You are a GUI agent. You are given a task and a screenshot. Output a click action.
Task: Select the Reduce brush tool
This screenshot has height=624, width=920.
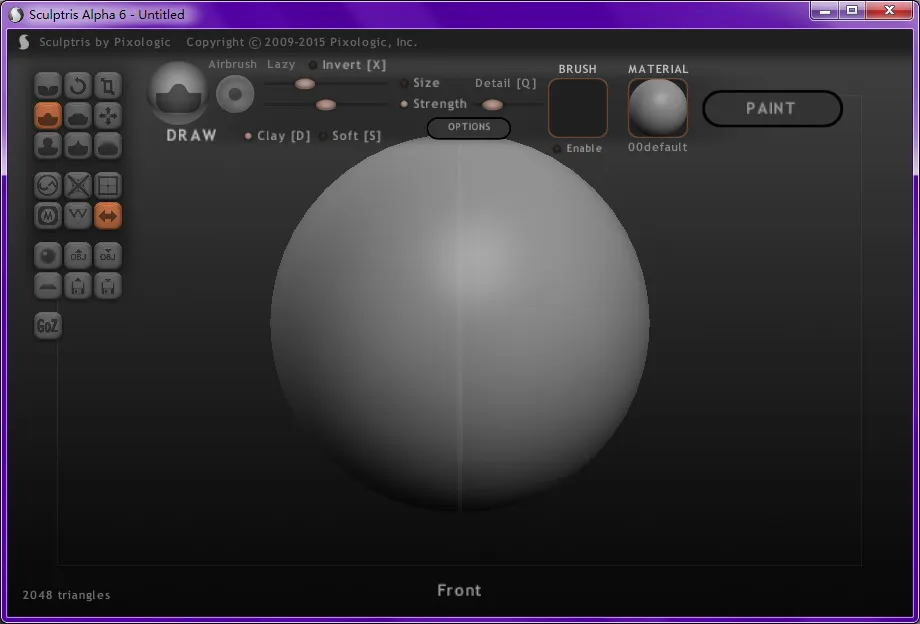pyautogui.click(x=48, y=186)
